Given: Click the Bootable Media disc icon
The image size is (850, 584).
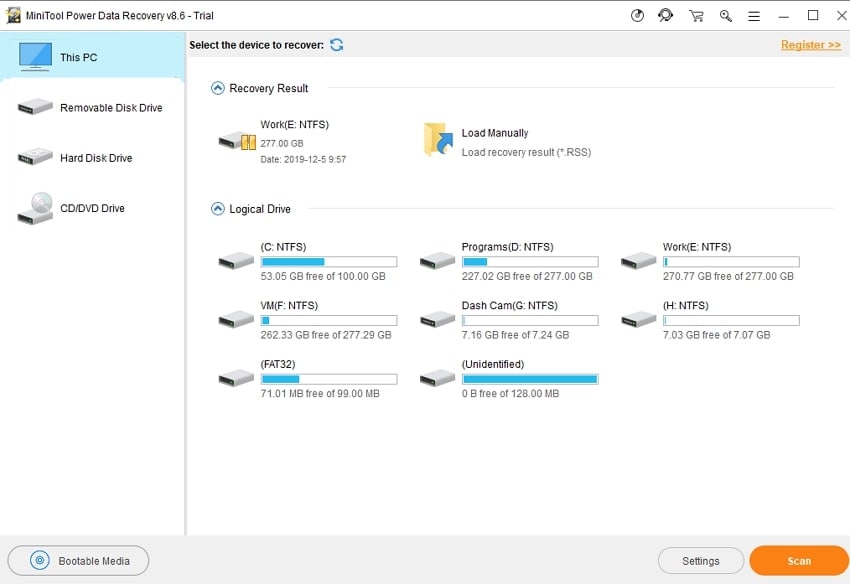Looking at the screenshot, I should 37,560.
